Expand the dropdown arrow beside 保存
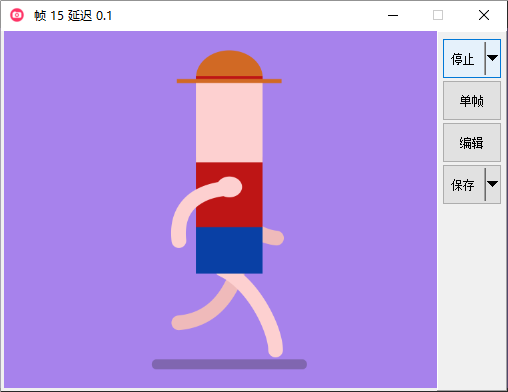This screenshot has height=392, width=508. tap(493, 184)
